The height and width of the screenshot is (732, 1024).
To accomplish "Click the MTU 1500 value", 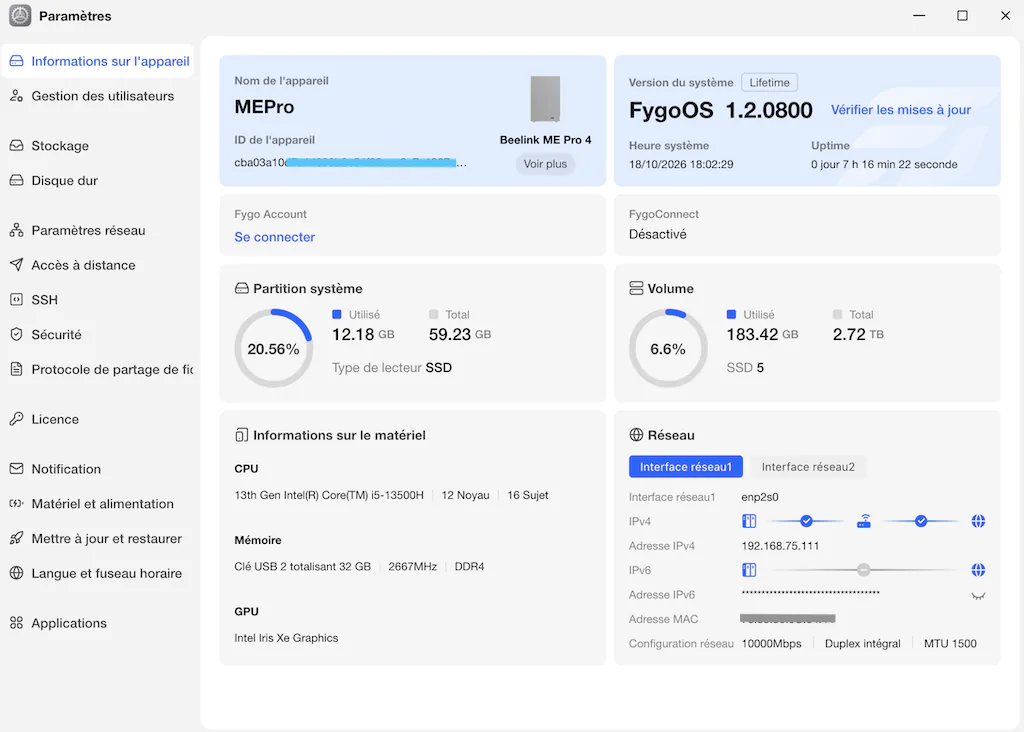I will pos(950,644).
